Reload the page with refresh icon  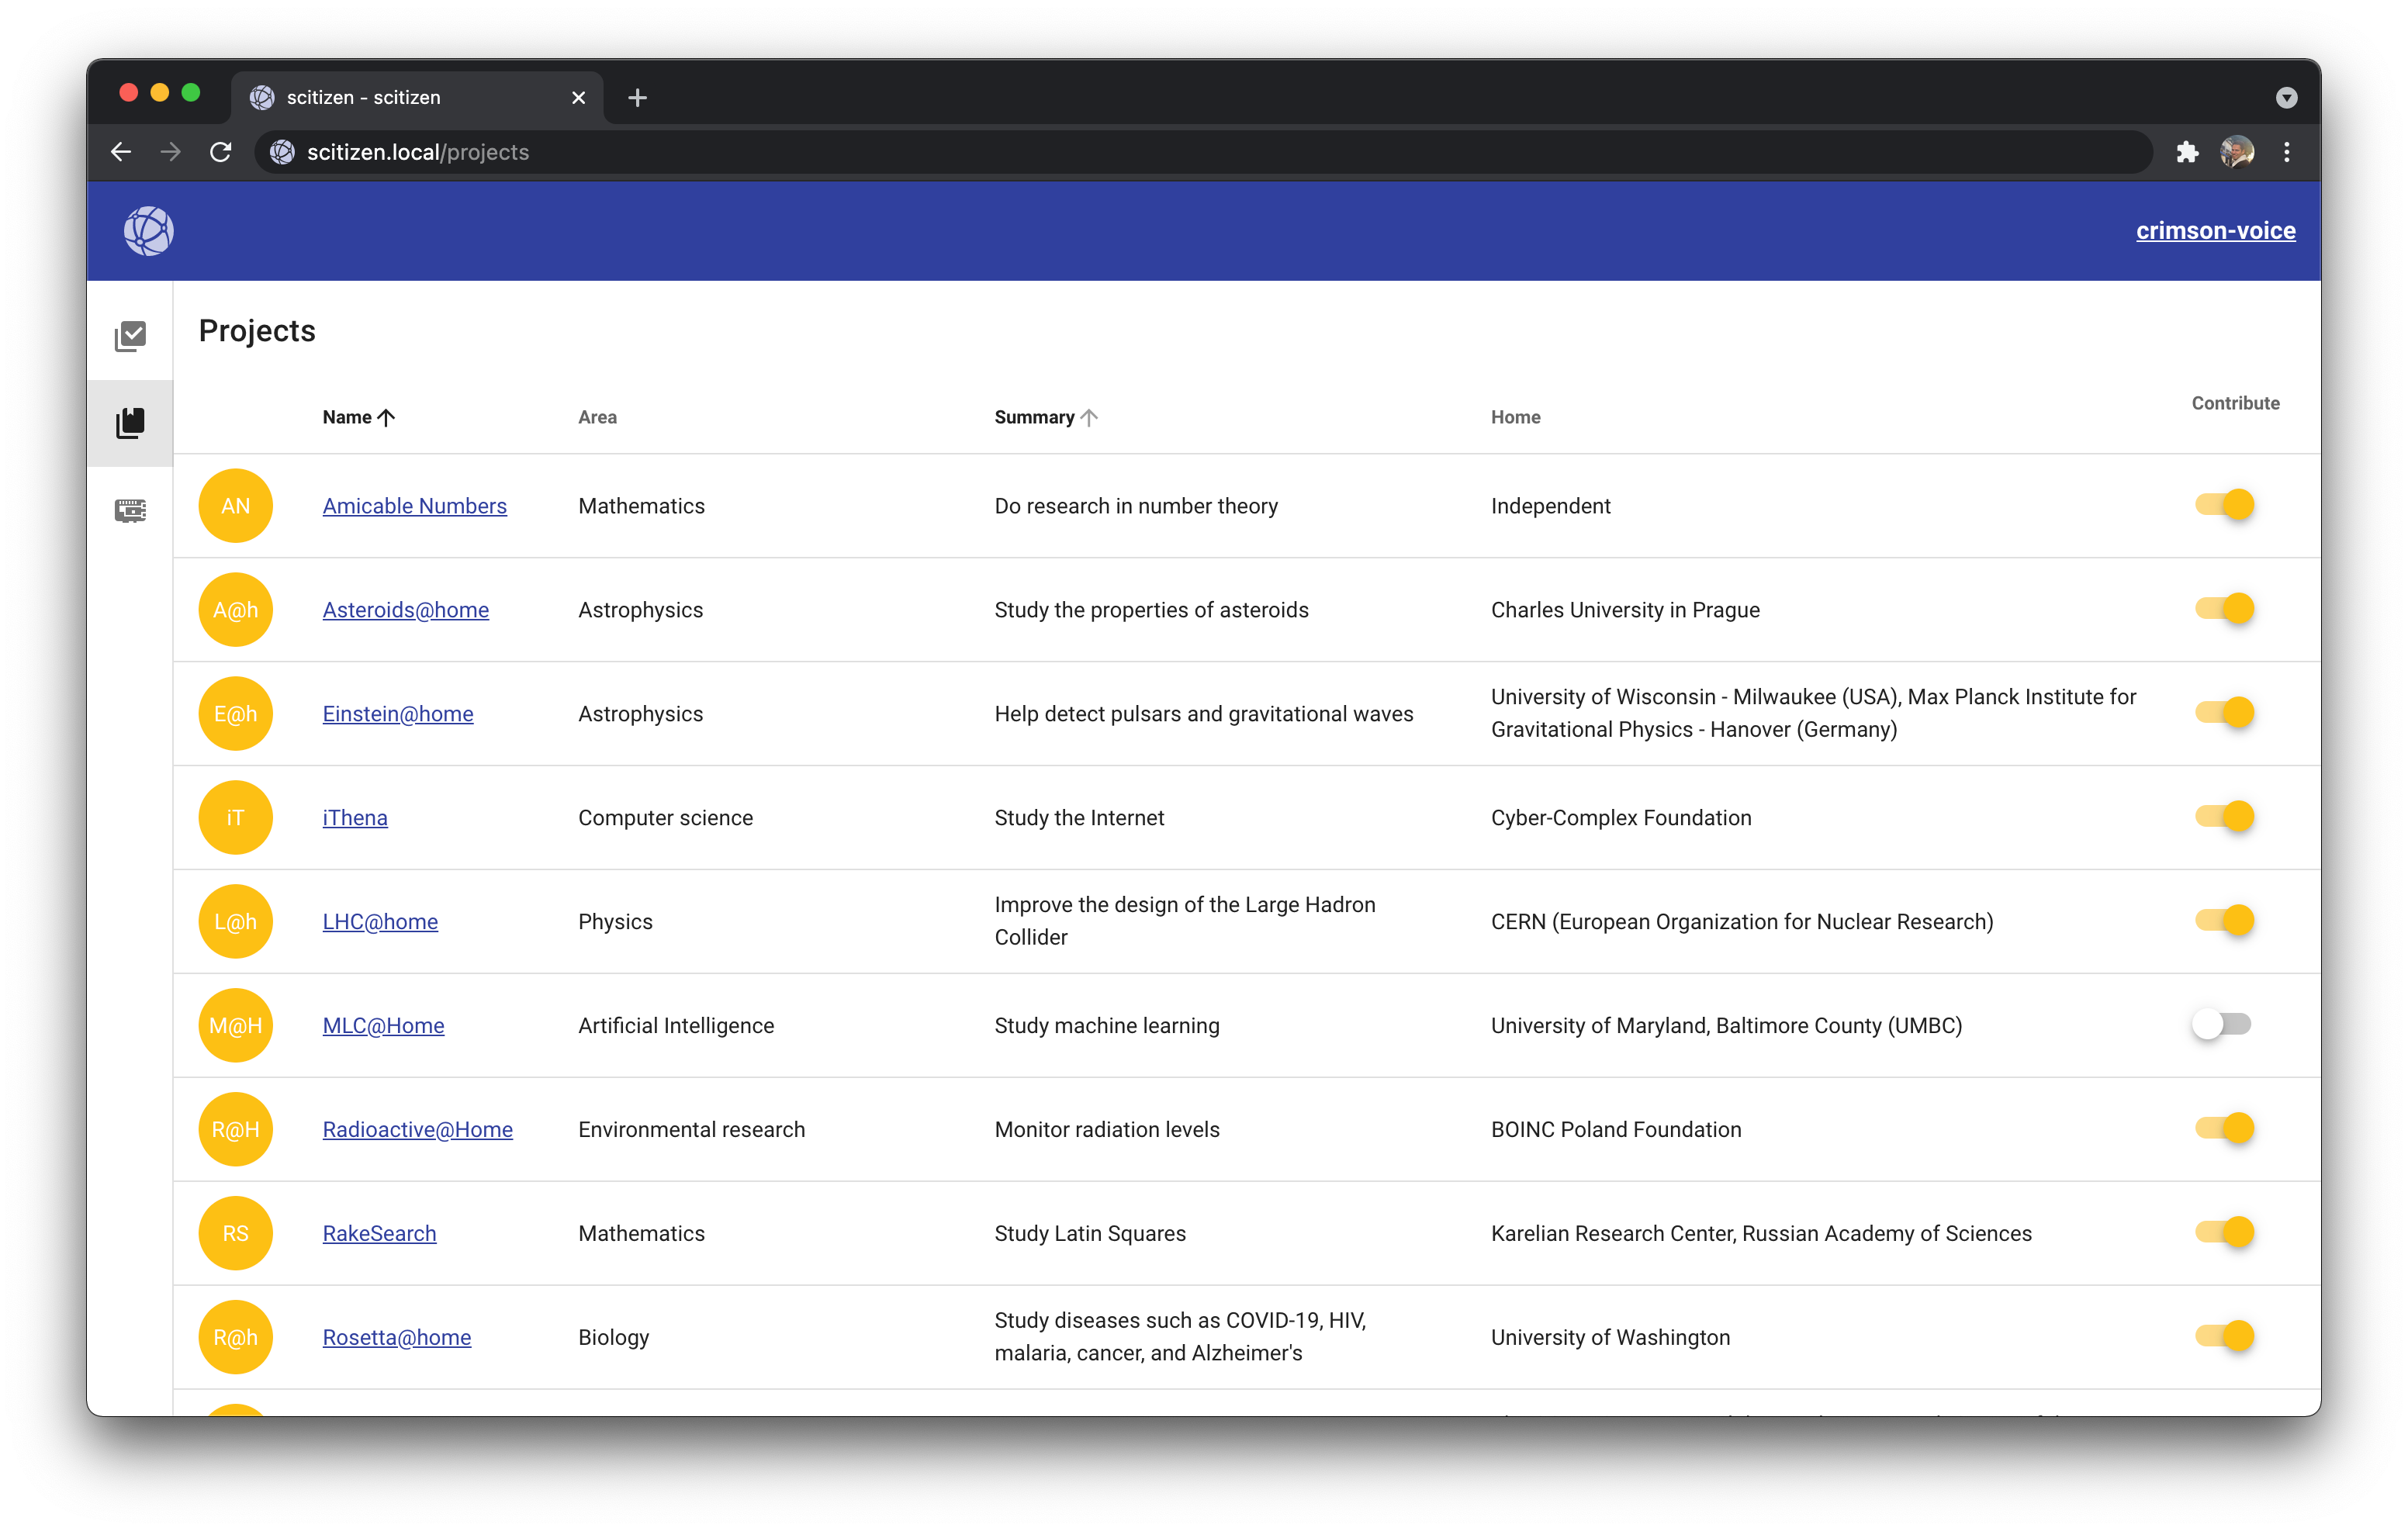pyautogui.click(x=221, y=152)
